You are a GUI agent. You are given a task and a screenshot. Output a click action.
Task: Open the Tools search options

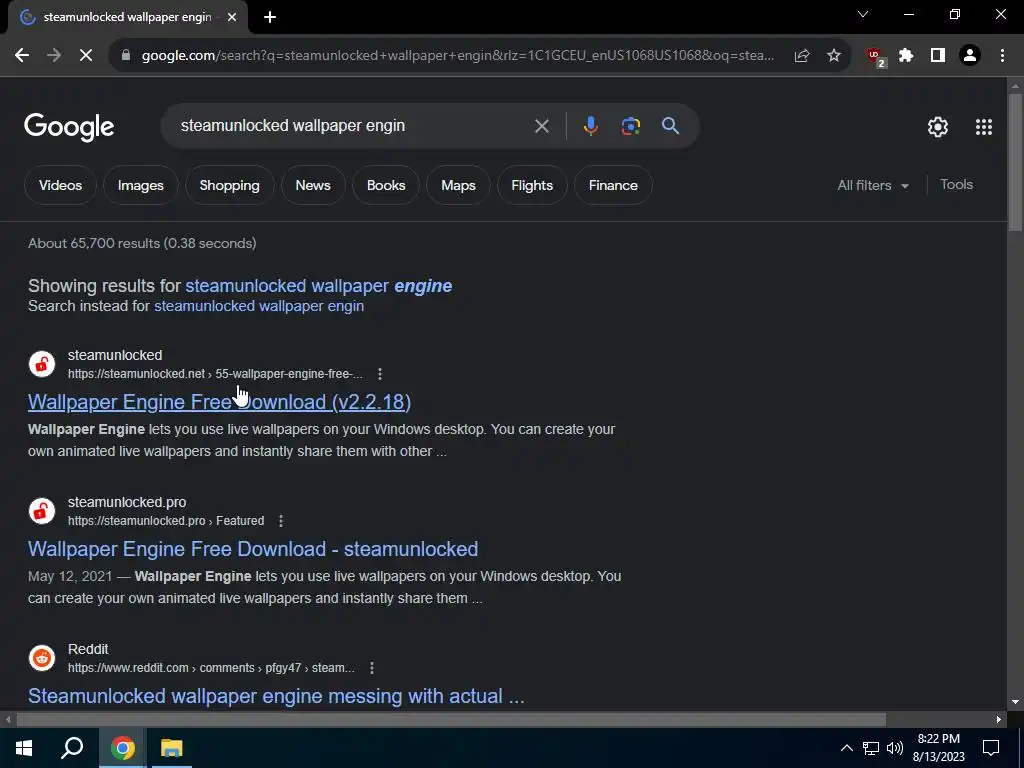coord(957,185)
